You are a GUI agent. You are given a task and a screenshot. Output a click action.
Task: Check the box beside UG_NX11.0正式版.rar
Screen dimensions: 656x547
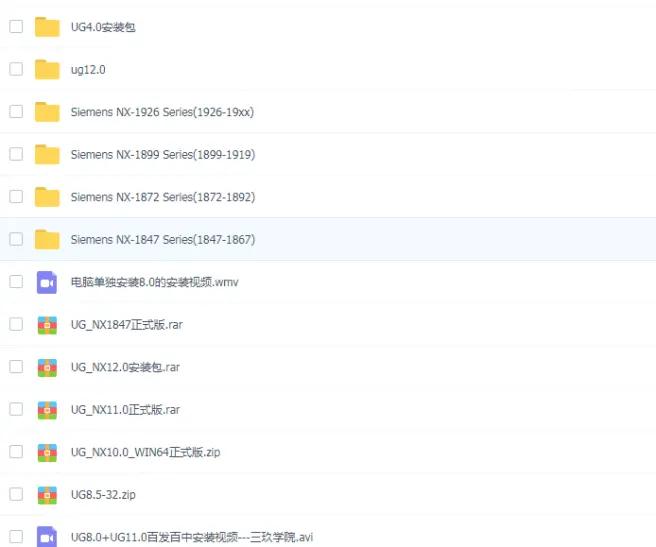coord(16,409)
